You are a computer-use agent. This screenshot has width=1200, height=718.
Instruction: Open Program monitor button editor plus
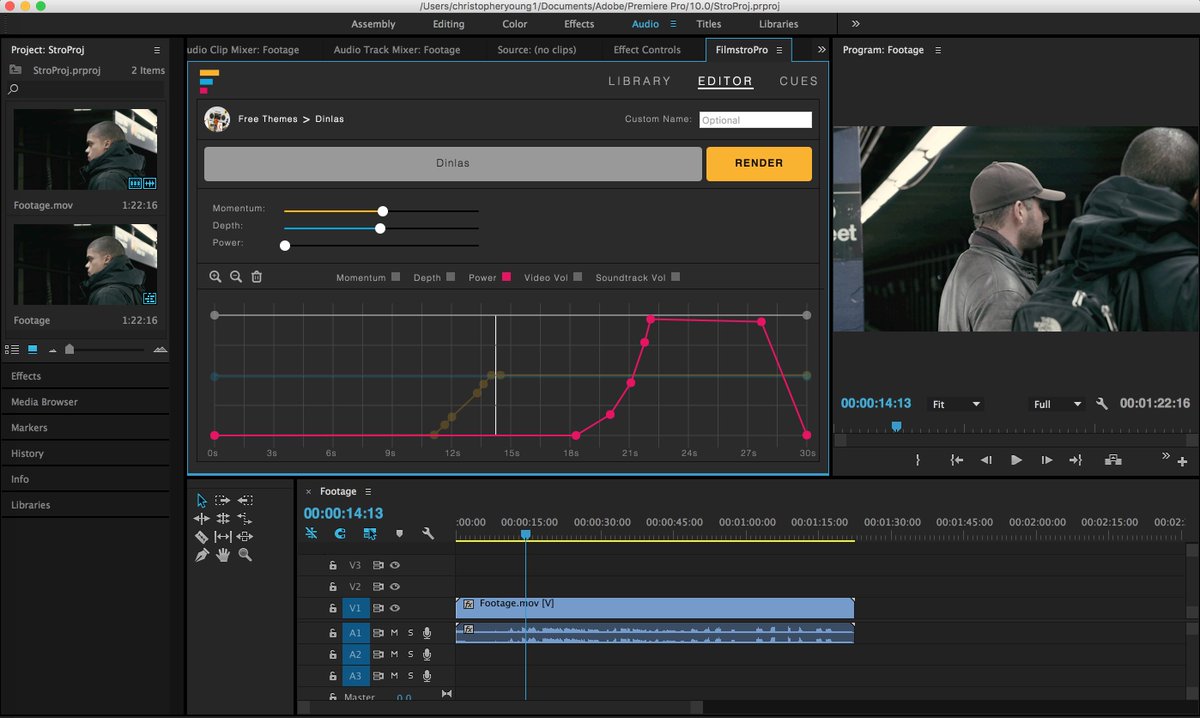[x=1182, y=462]
